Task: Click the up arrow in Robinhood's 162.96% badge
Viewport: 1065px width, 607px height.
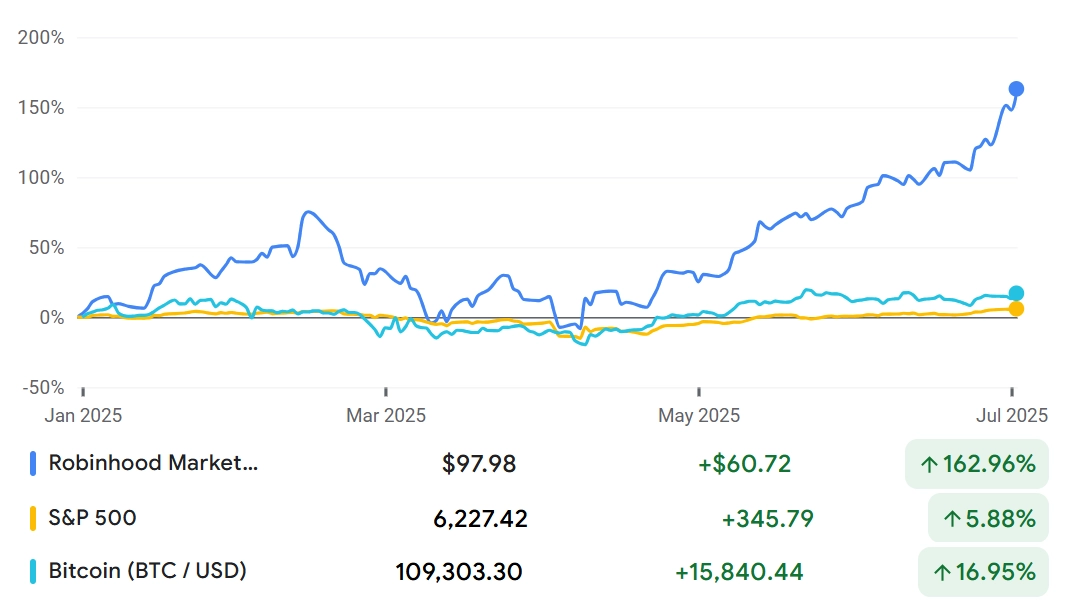Action: click(929, 464)
